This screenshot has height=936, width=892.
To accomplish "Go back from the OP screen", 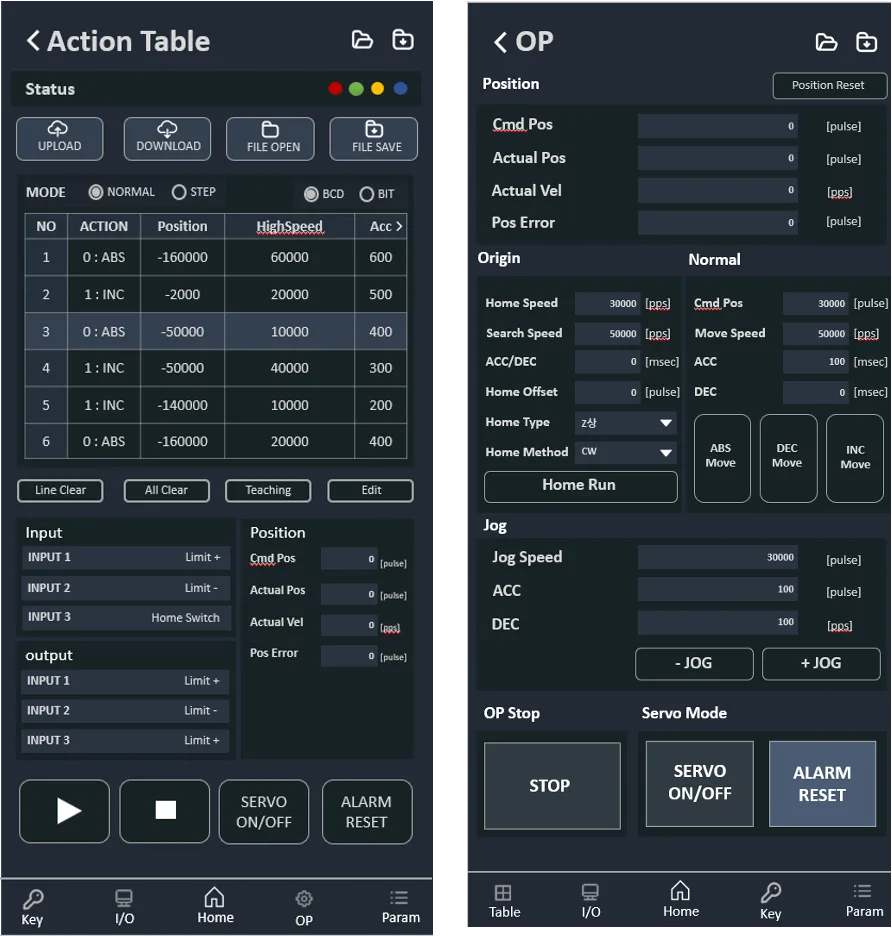I will pos(500,42).
